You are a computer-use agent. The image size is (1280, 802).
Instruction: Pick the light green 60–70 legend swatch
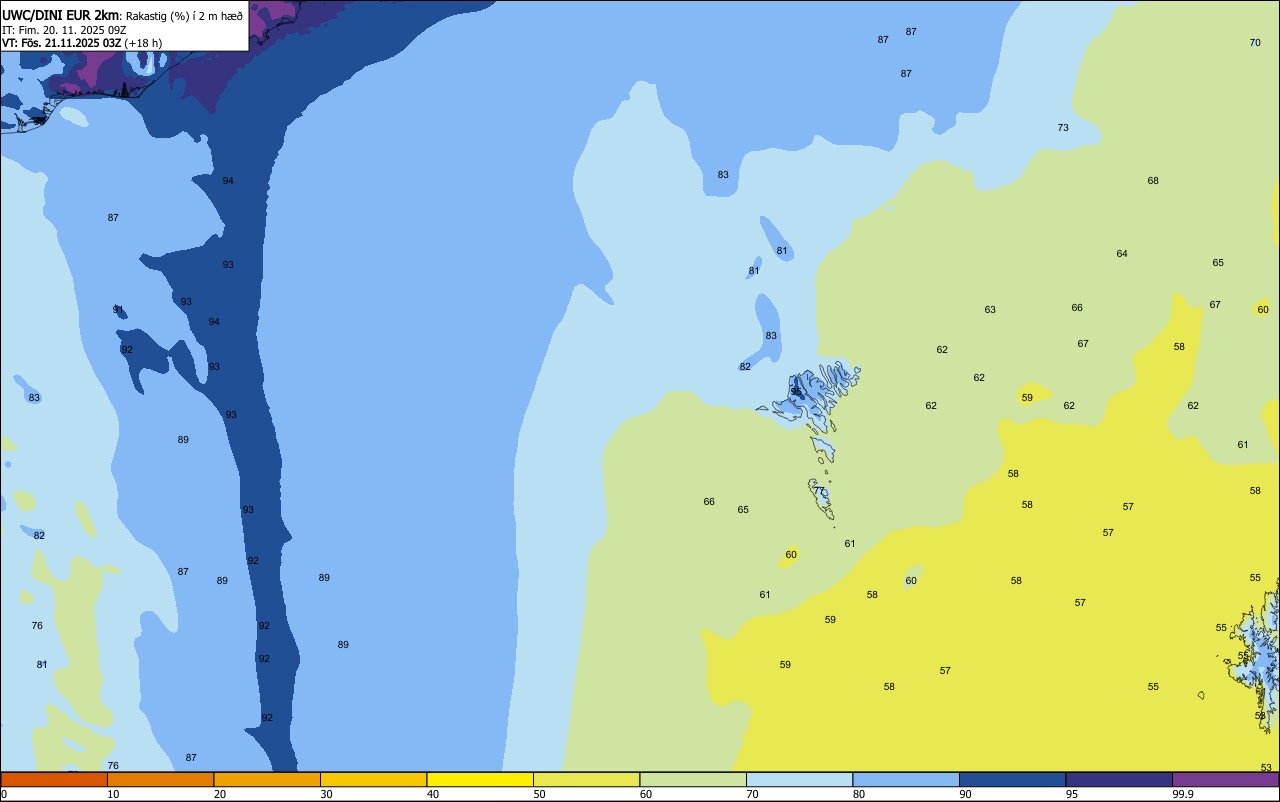(693, 779)
